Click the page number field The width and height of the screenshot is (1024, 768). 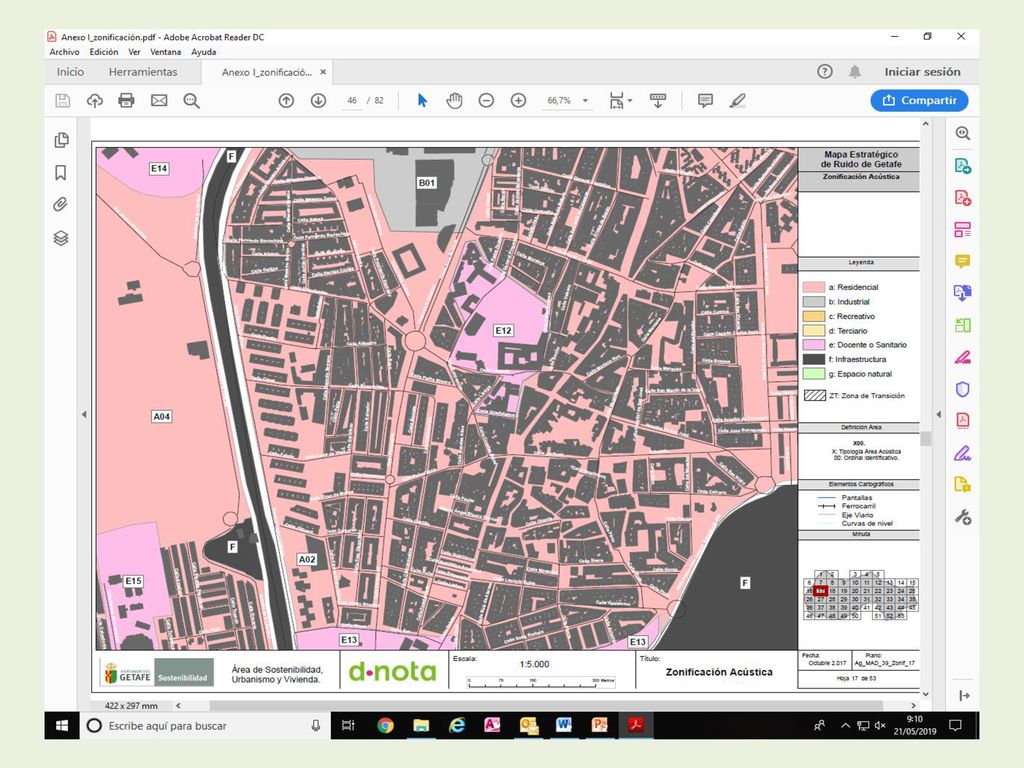pos(352,101)
